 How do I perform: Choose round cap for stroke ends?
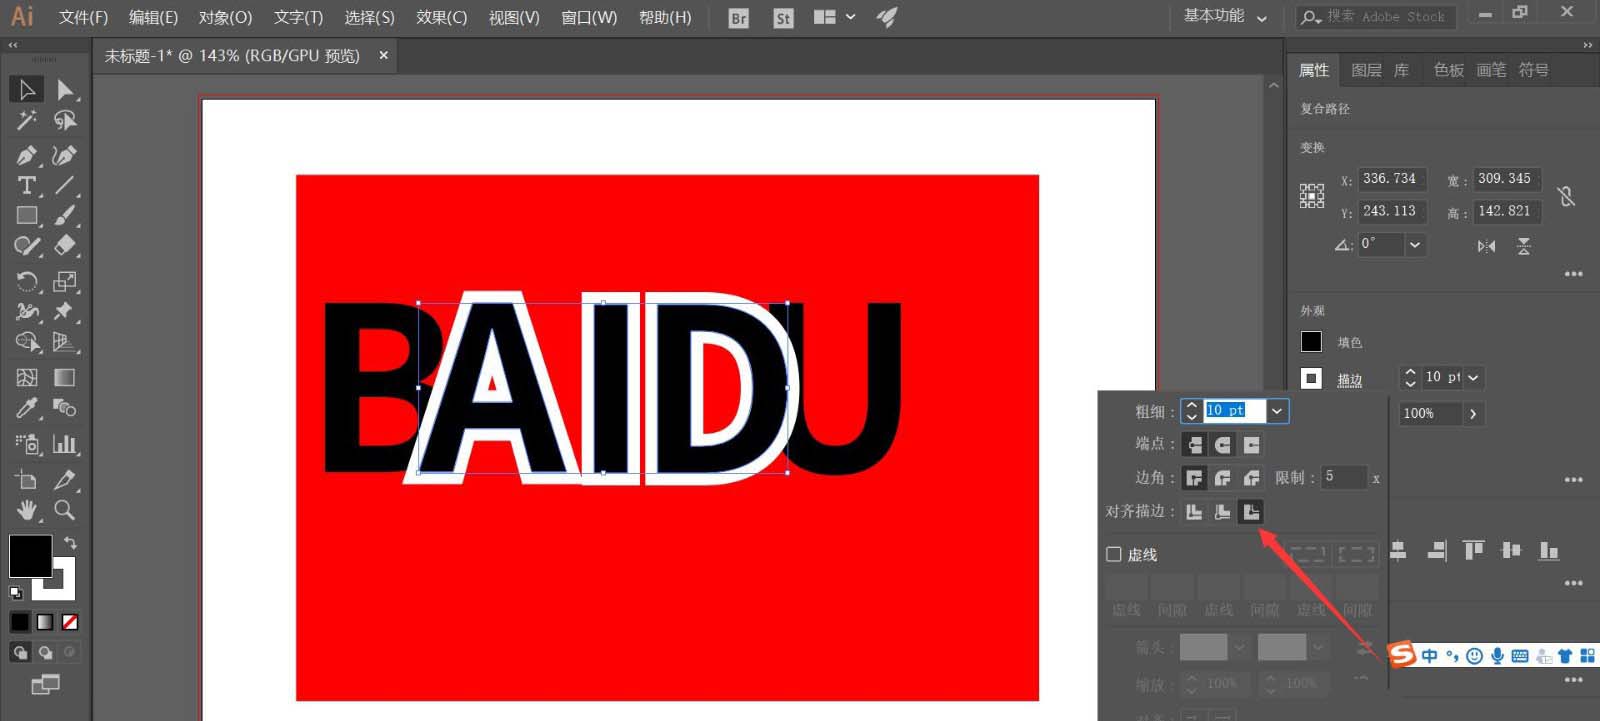pos(1222,444)
